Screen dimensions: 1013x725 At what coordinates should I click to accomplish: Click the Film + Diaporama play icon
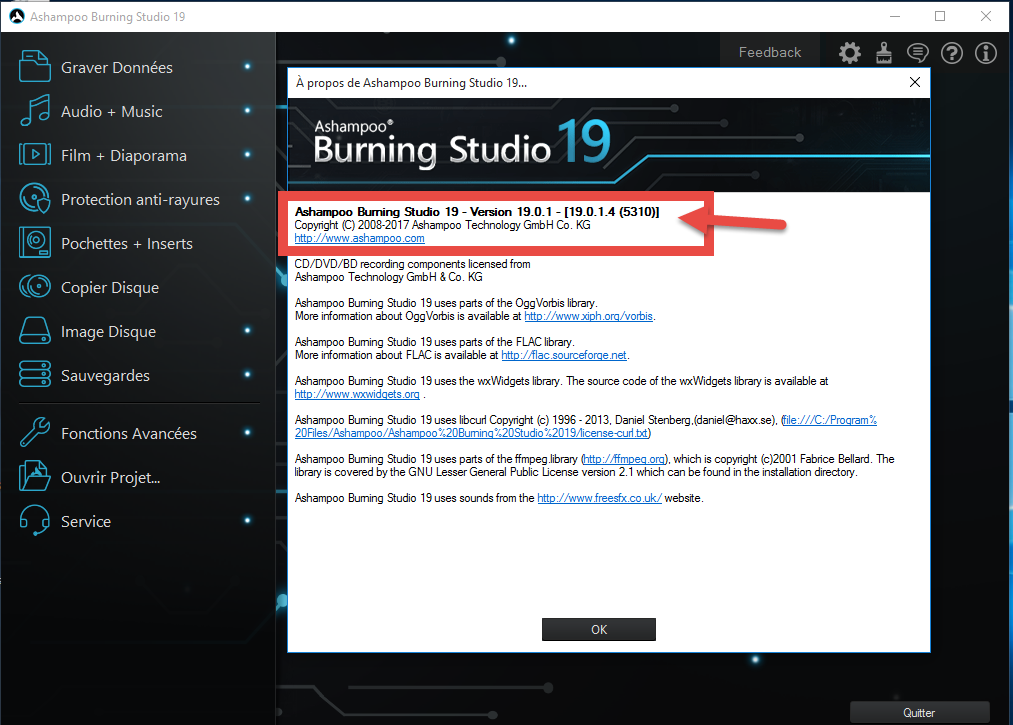[x=34, y=154]
